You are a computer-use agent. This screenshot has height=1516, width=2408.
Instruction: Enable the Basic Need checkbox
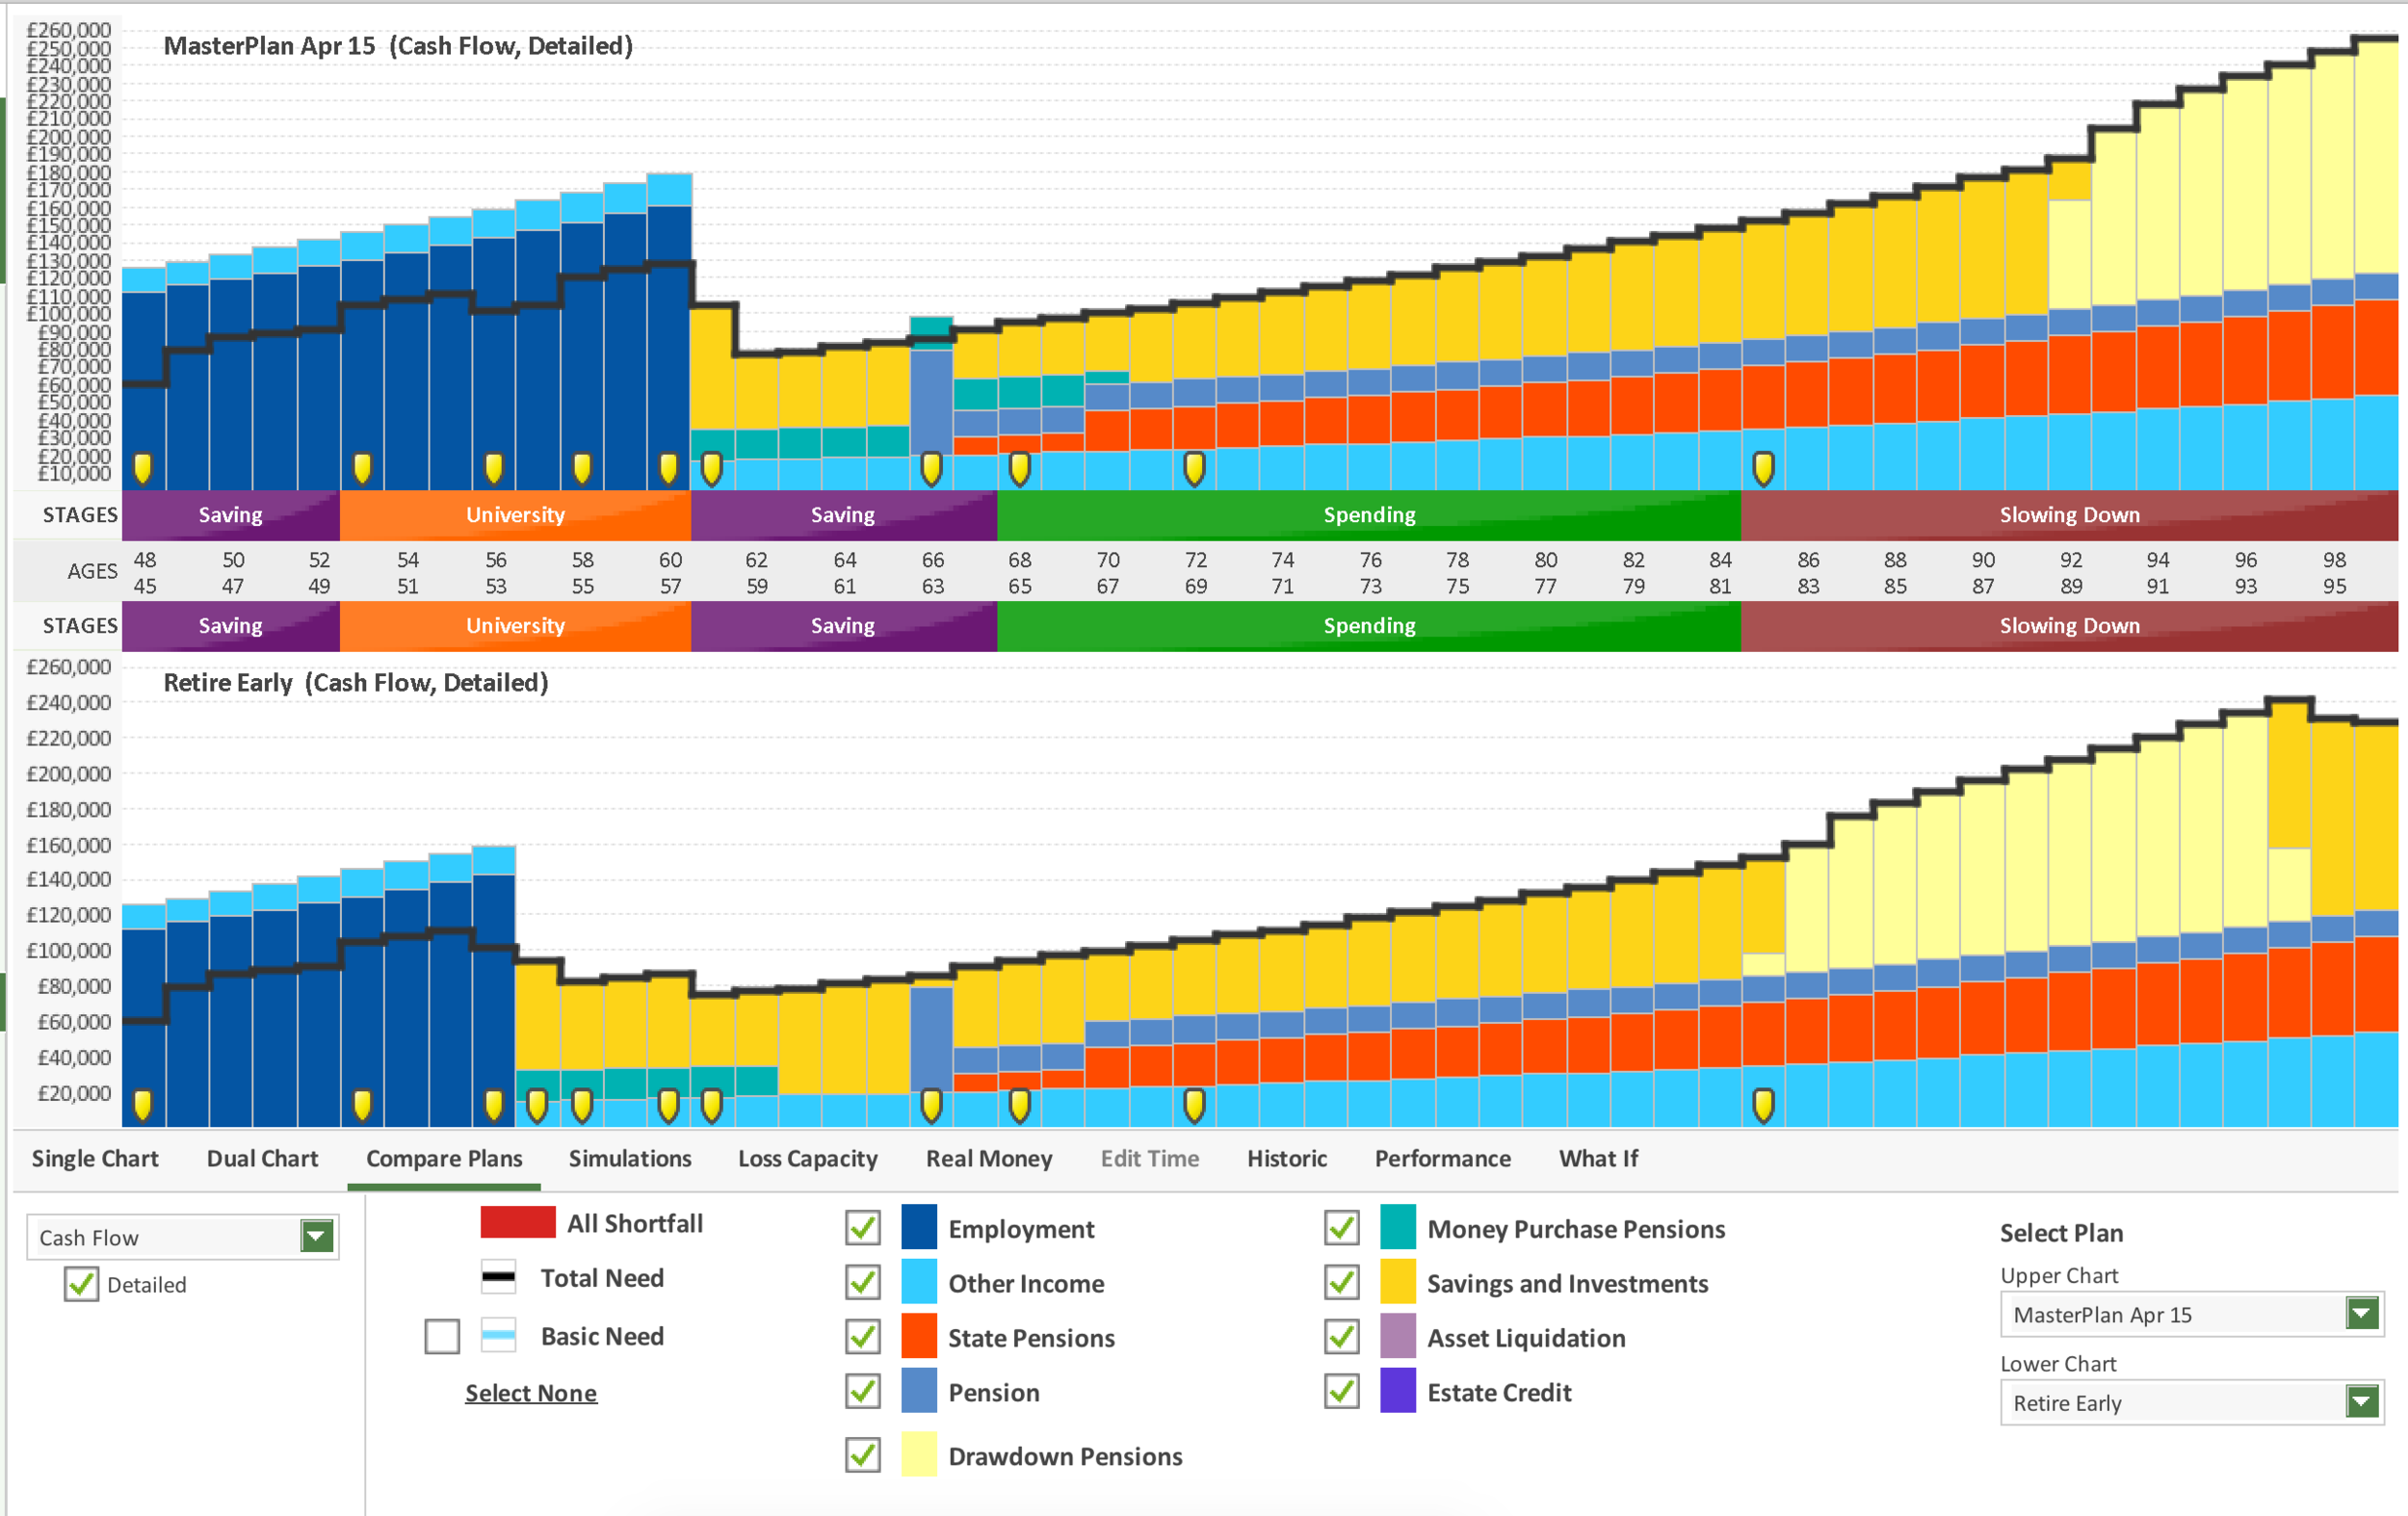click(x=442, y=1336)
